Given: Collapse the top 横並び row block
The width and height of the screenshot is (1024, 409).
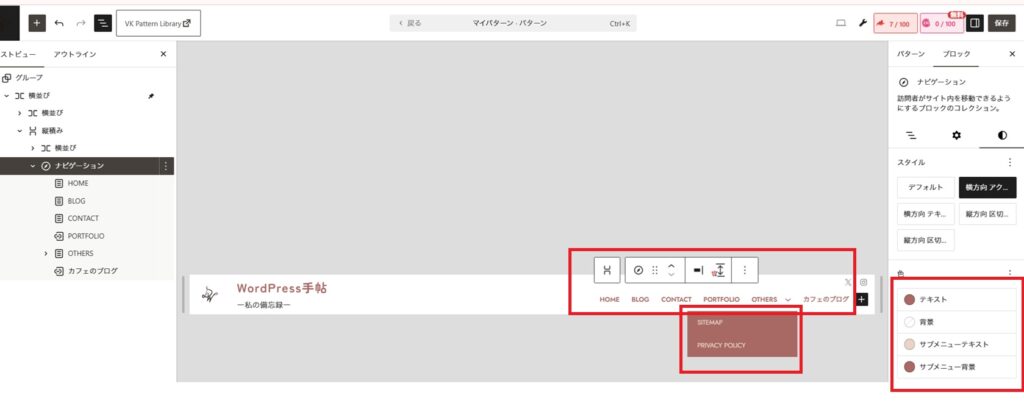Looking at the screenshot, I should pyautogui.click(x=7, y=95).
